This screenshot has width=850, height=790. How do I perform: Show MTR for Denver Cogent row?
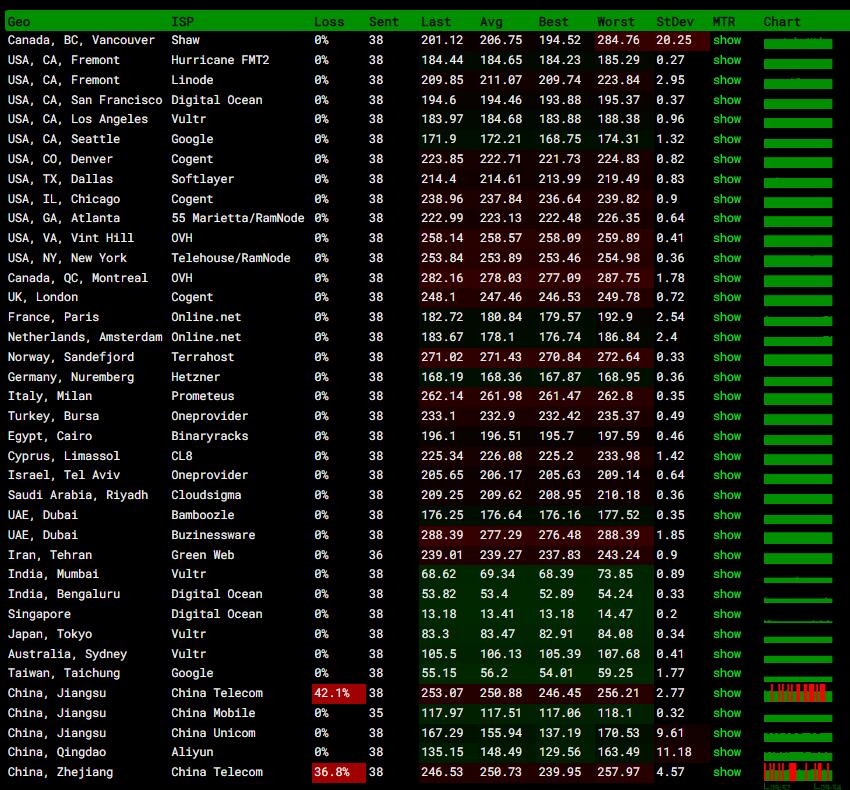727,159
